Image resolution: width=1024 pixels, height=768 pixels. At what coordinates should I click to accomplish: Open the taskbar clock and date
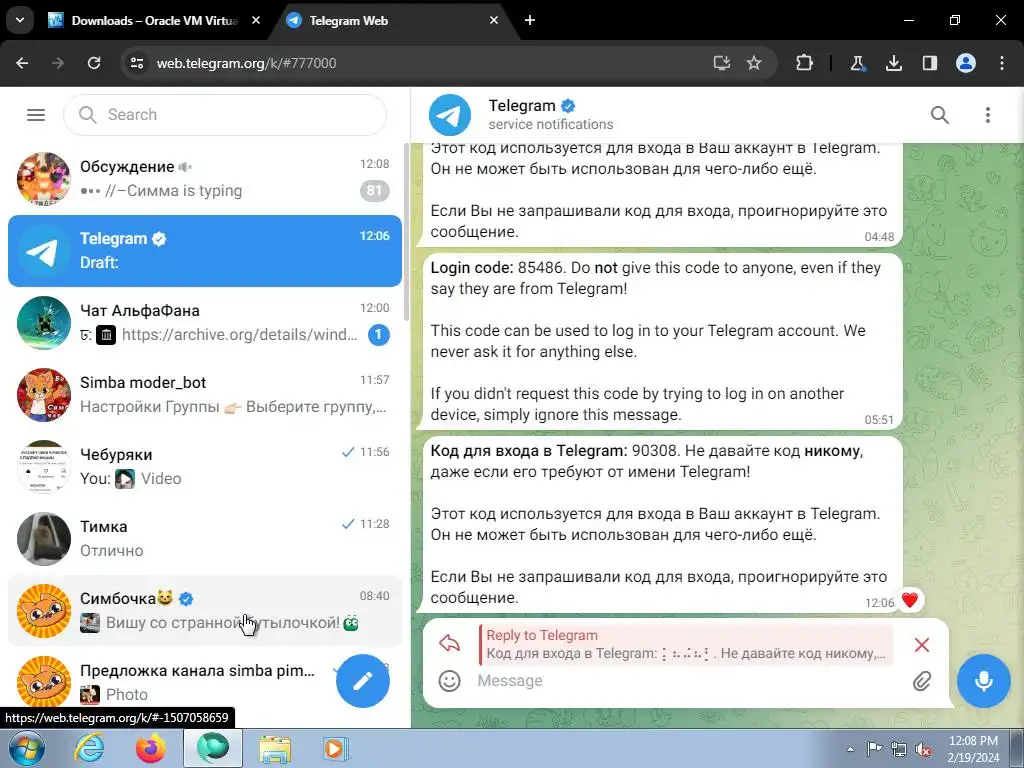[x=973, y=749]
